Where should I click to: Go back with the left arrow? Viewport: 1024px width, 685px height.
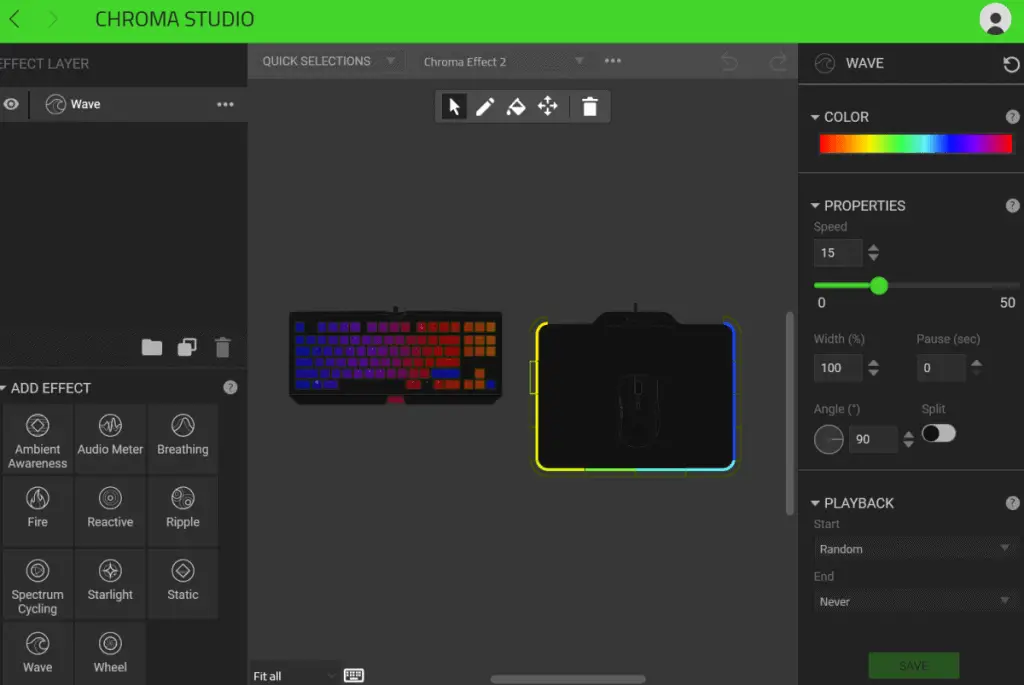[x=14, y=19]
